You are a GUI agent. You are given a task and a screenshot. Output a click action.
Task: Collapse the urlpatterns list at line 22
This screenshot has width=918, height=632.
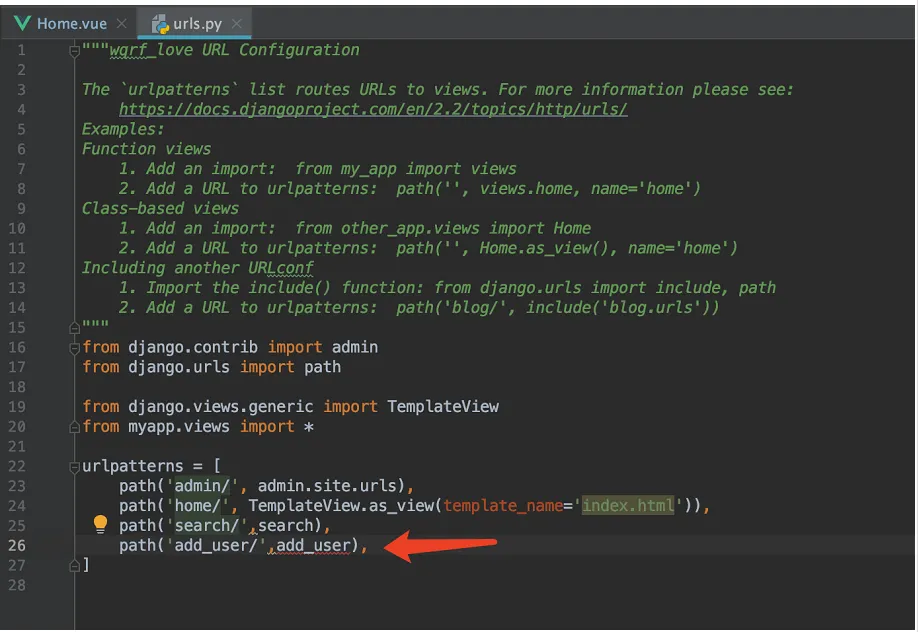74,467
